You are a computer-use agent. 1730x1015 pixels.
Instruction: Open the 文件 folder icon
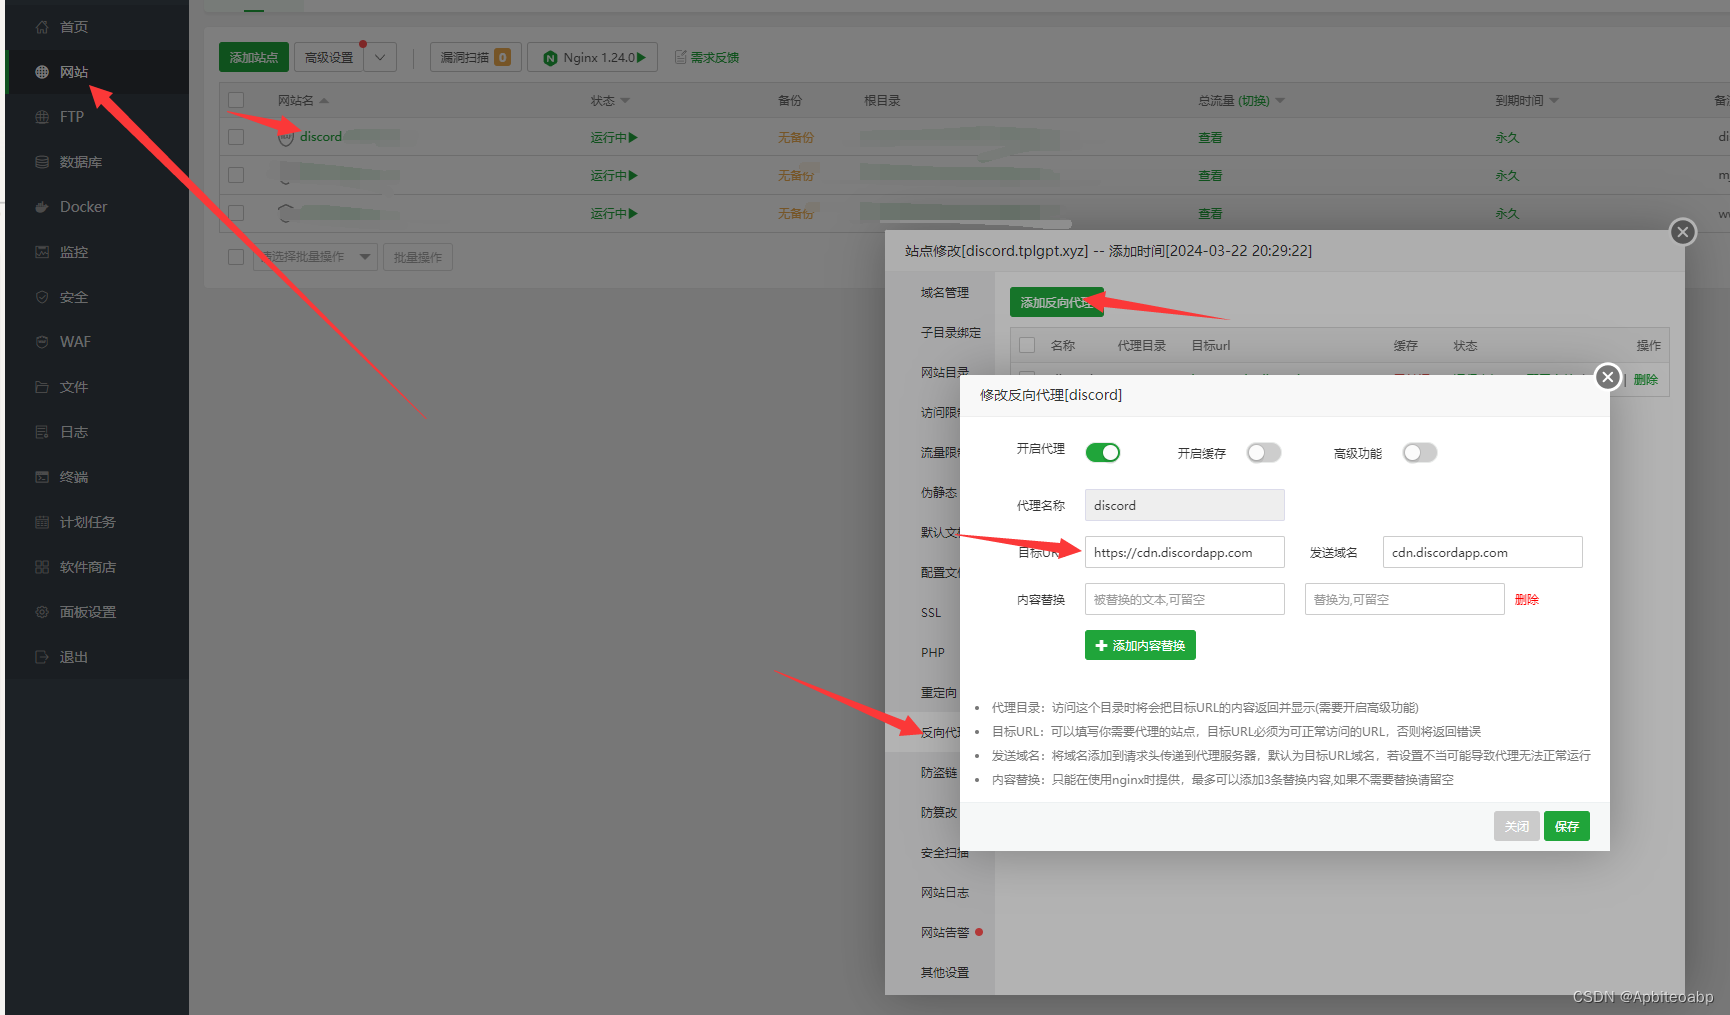(x=42, y=387)
